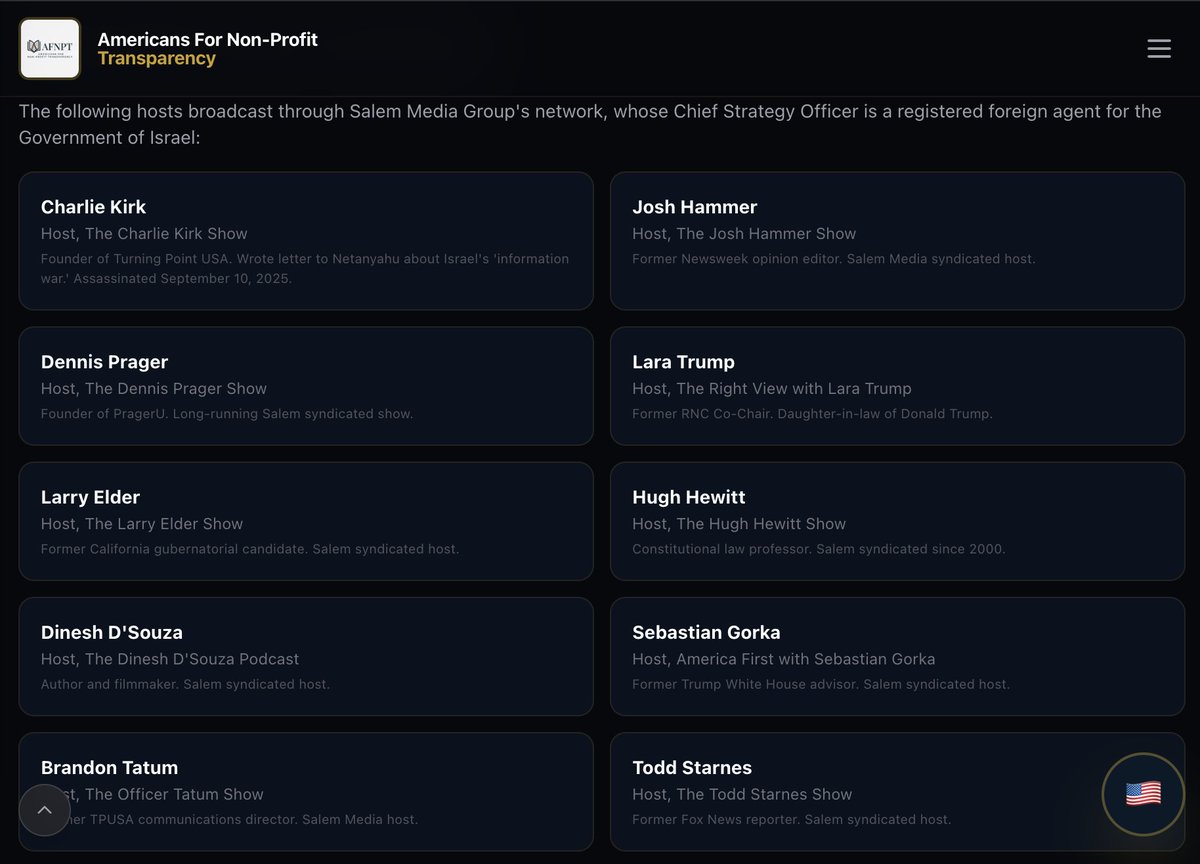Screen dimensions: 1200x864
Task: Open the hamburger menu icon
Action: pyautogui.click(x=1159, y=48)
